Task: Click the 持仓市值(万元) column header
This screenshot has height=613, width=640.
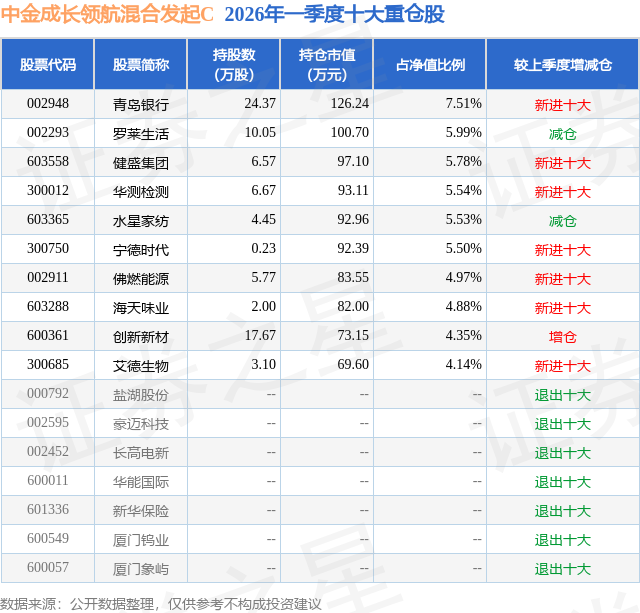Action: [x=327, y=64]
